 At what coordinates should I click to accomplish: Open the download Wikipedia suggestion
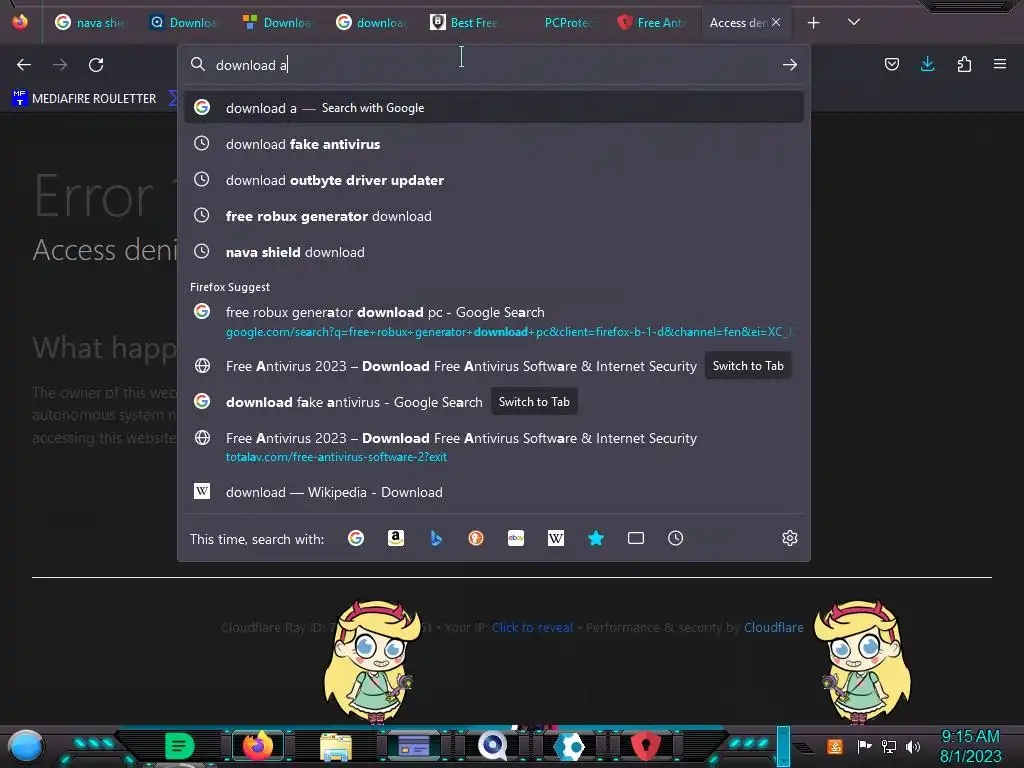coord(494,492)
